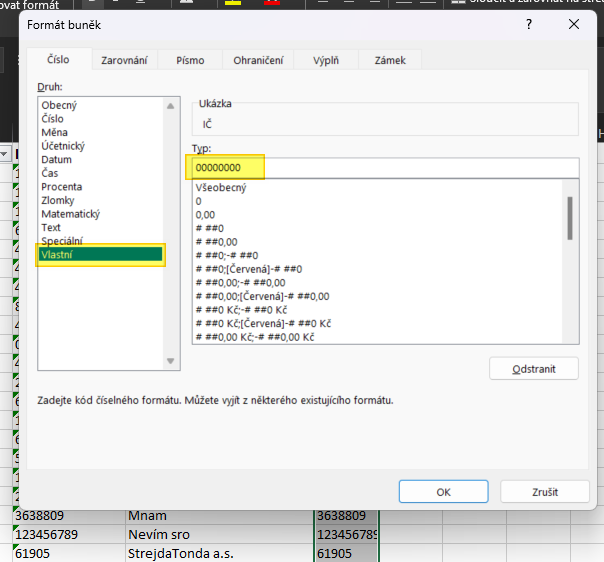
Task: Choose the Měna category
Action: coord(54,132)
